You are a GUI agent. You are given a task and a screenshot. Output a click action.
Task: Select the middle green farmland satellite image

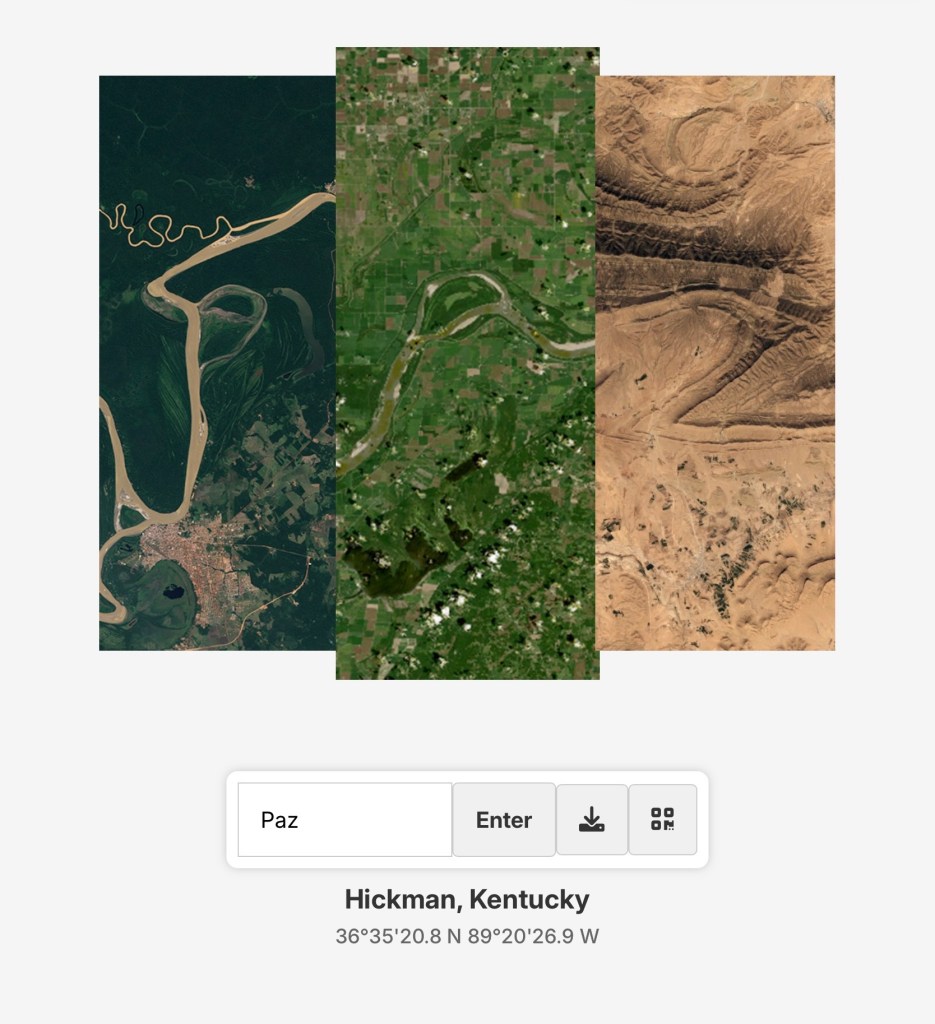(x=468, y=363)
